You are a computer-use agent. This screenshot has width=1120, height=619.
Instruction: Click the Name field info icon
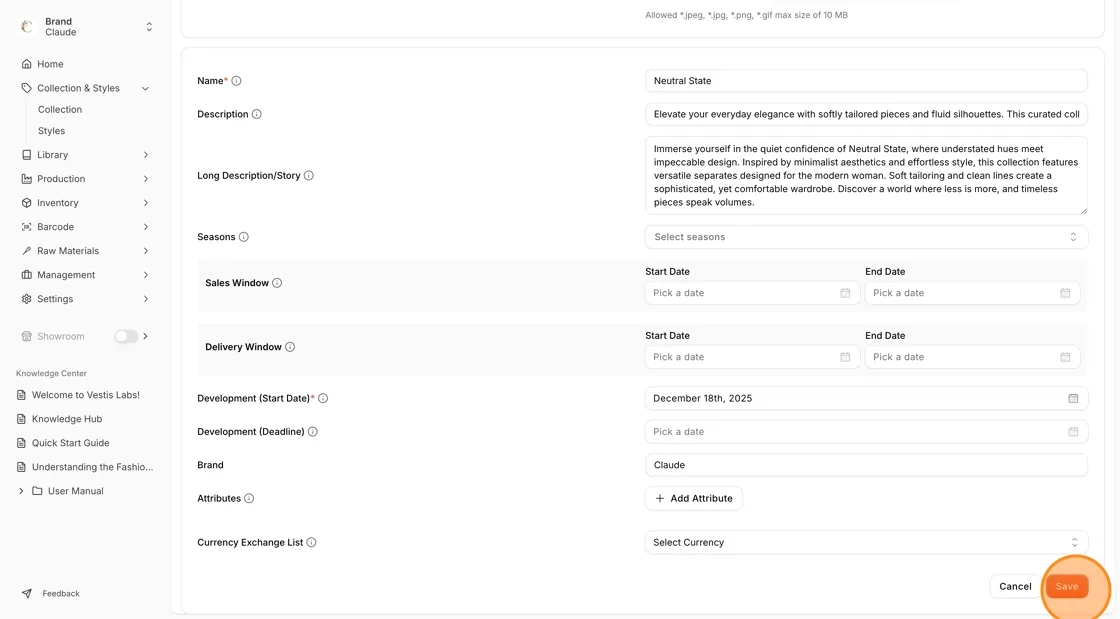tap(236, 81)
